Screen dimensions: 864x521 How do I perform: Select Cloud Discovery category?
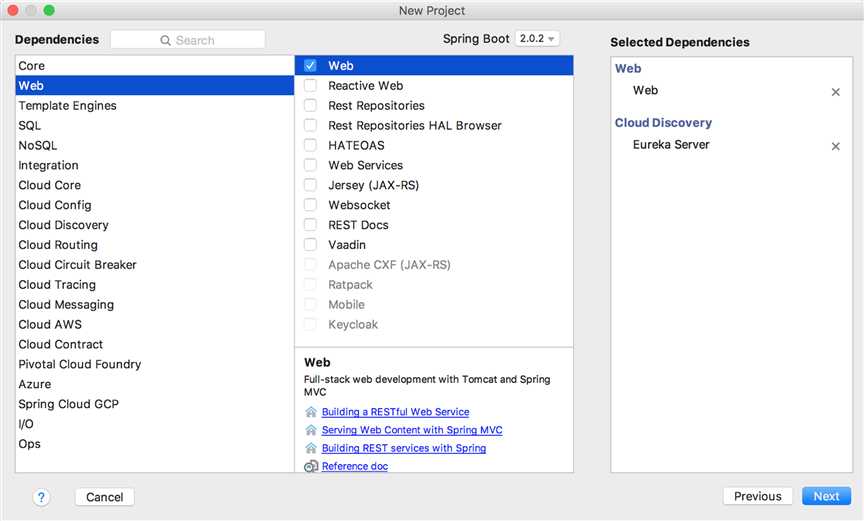[63, 225]
